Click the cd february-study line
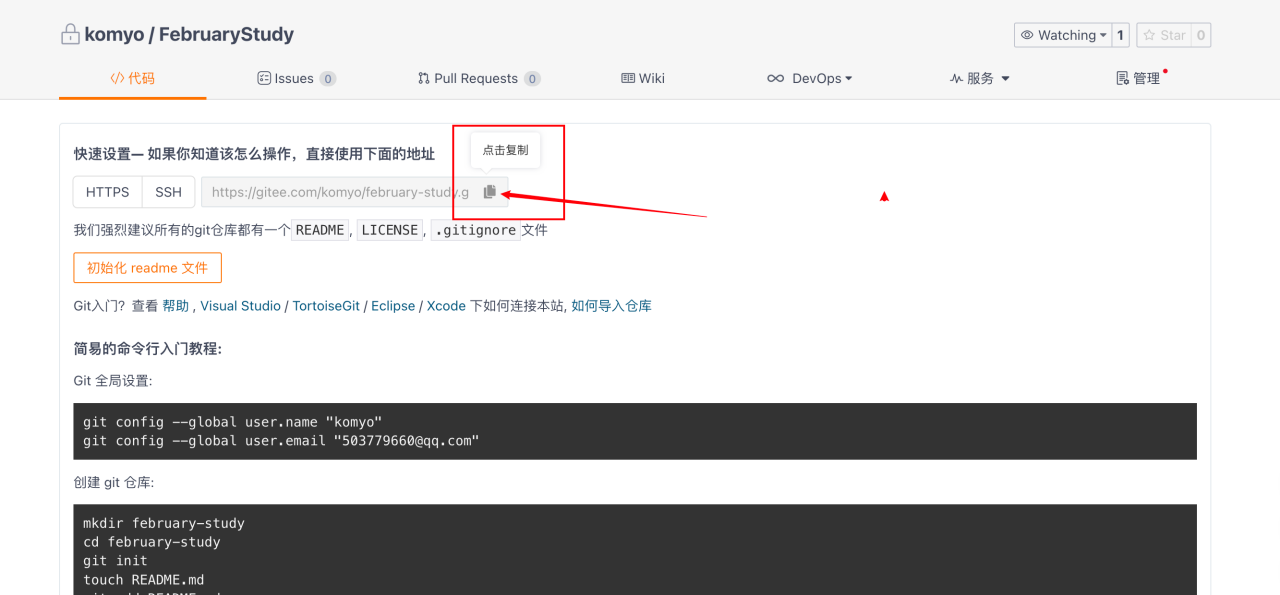The image size is (1280, 595). (152, 542)
